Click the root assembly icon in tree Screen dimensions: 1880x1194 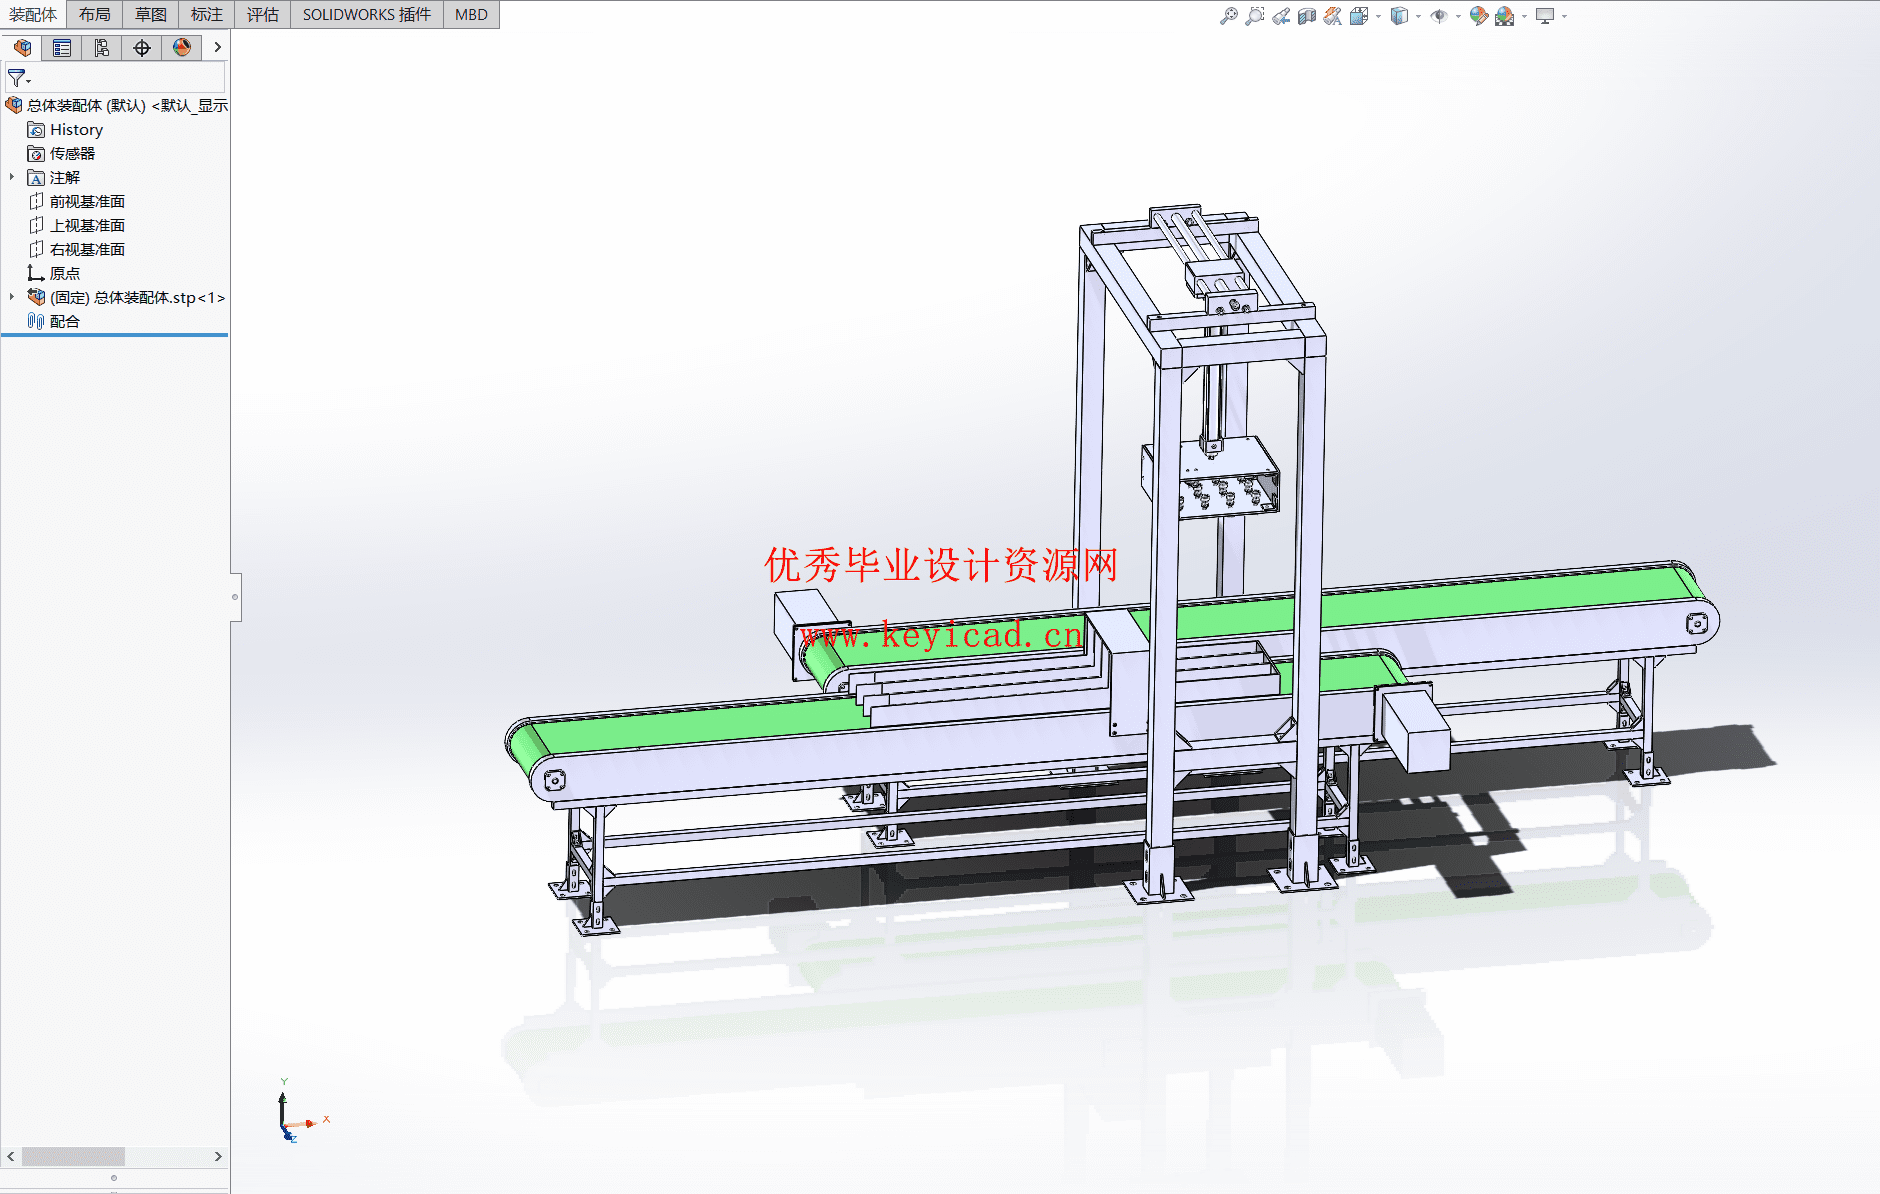[x=14, y=105]
